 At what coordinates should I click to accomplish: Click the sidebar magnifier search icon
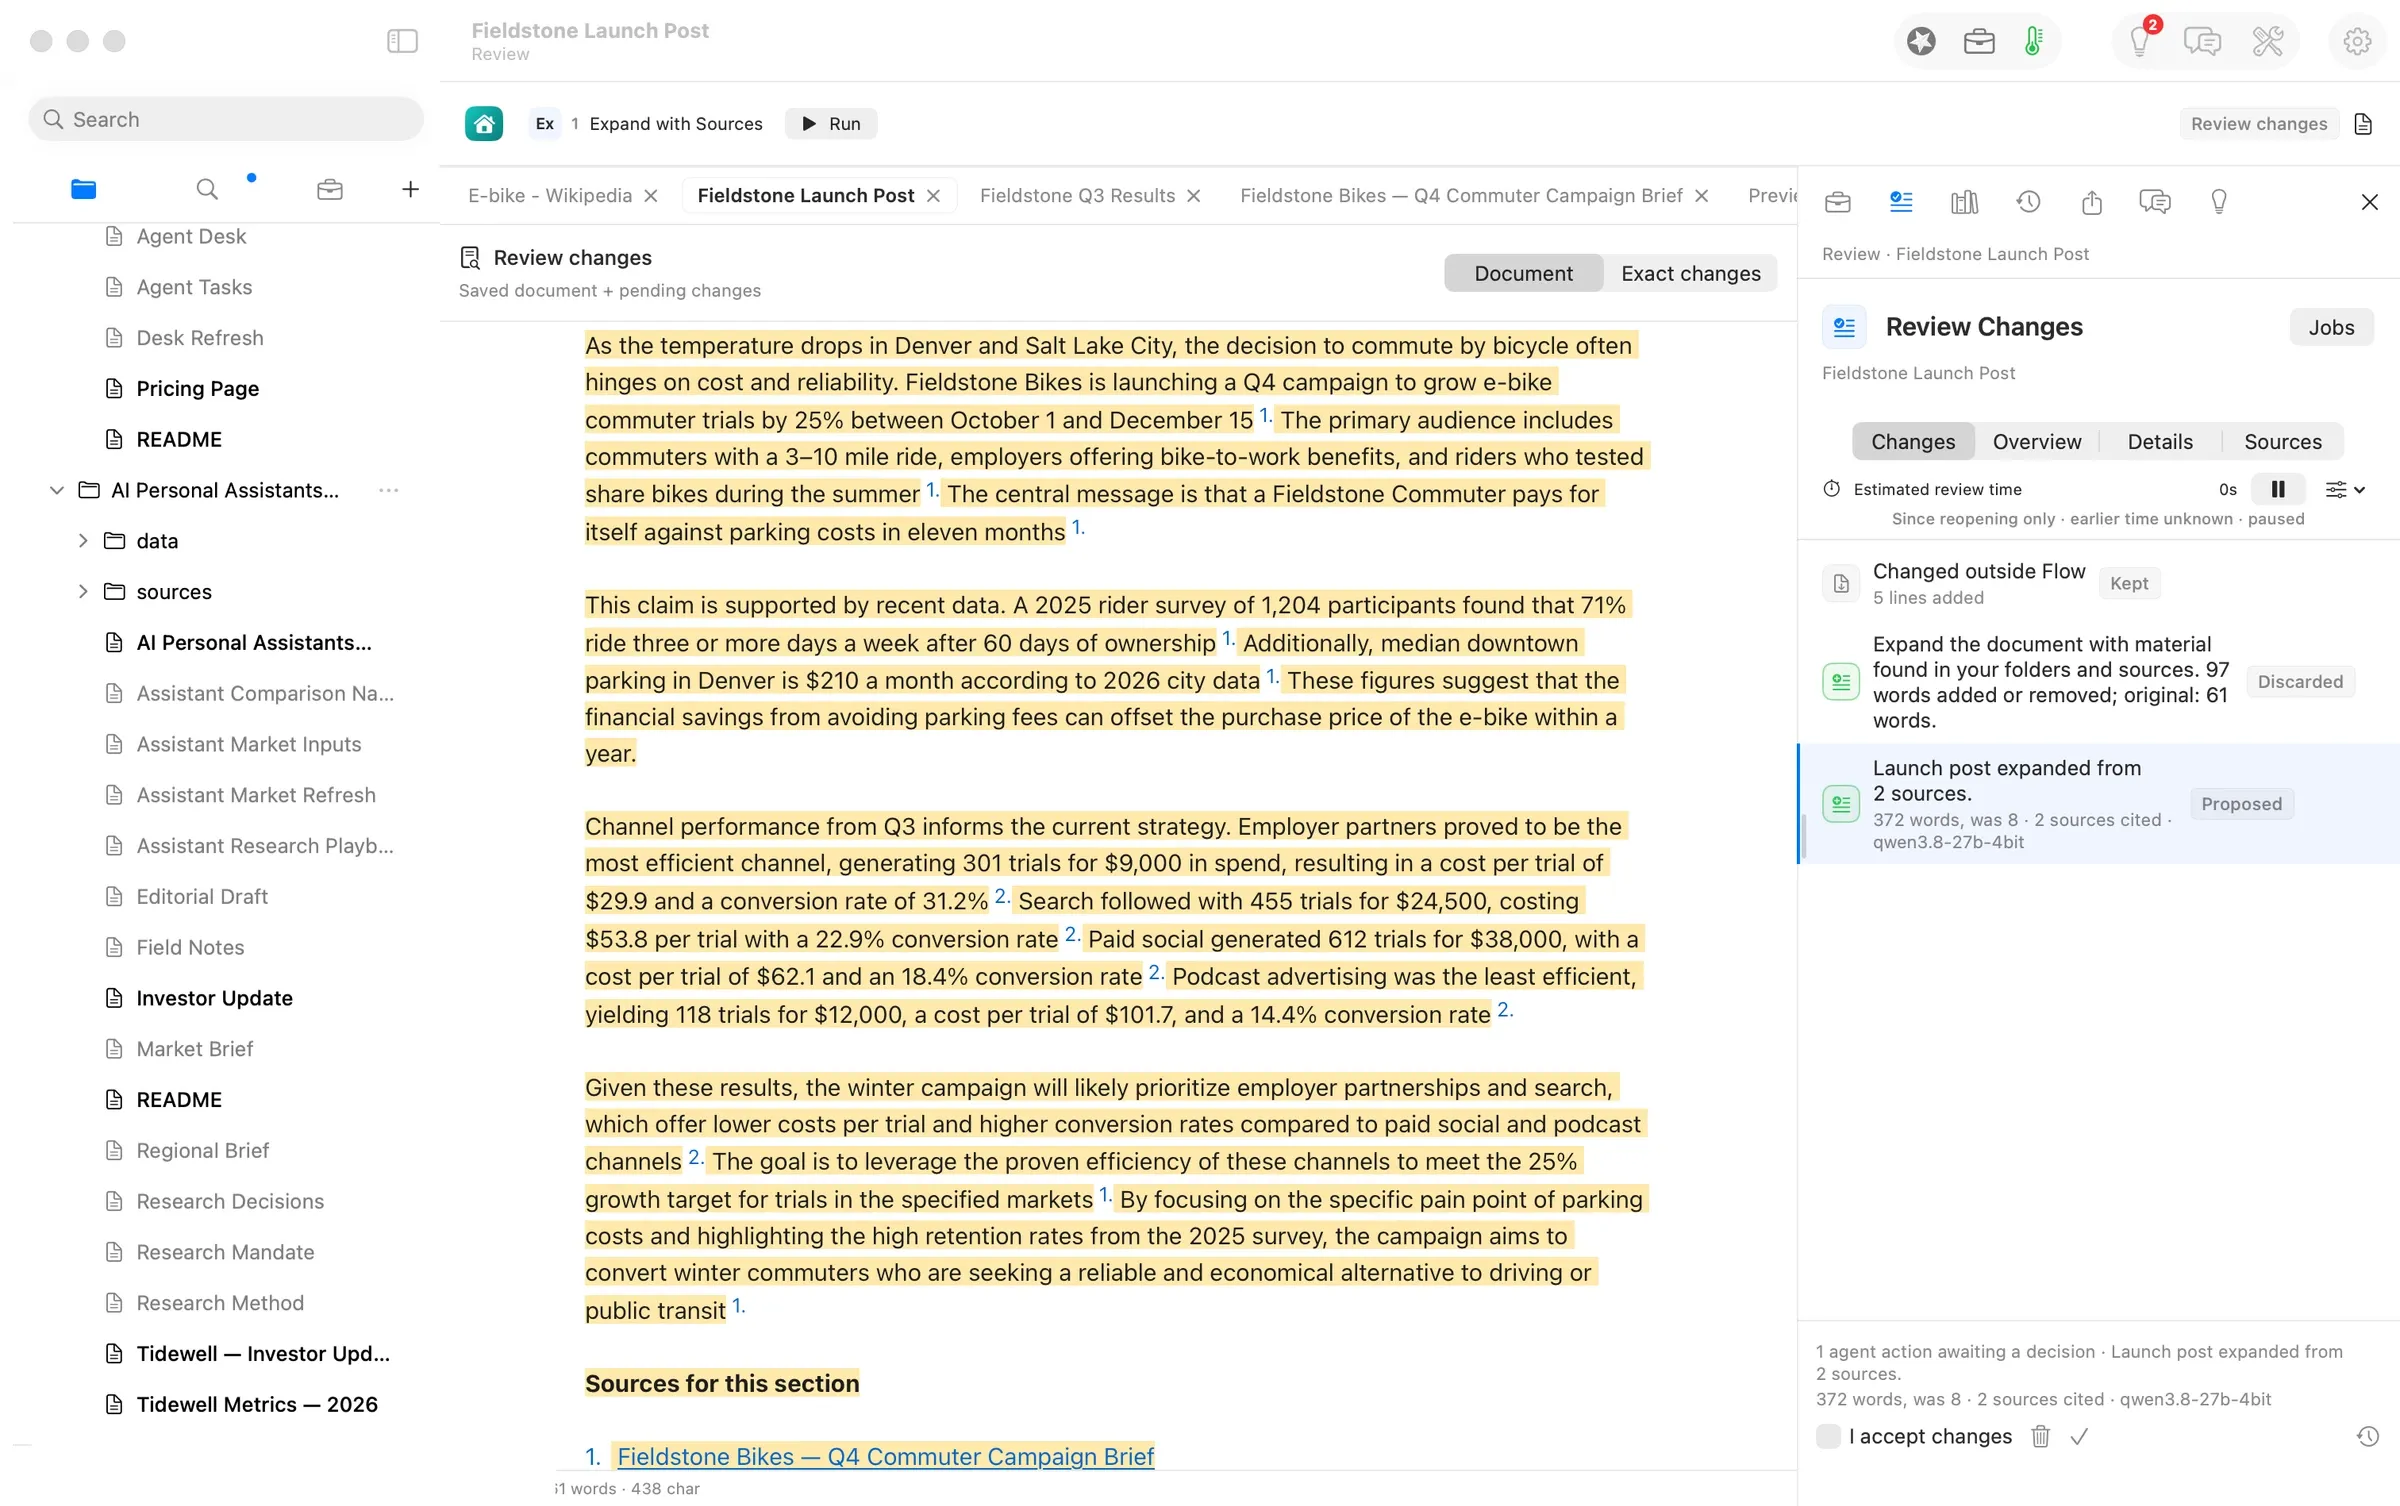coord(207,189)
